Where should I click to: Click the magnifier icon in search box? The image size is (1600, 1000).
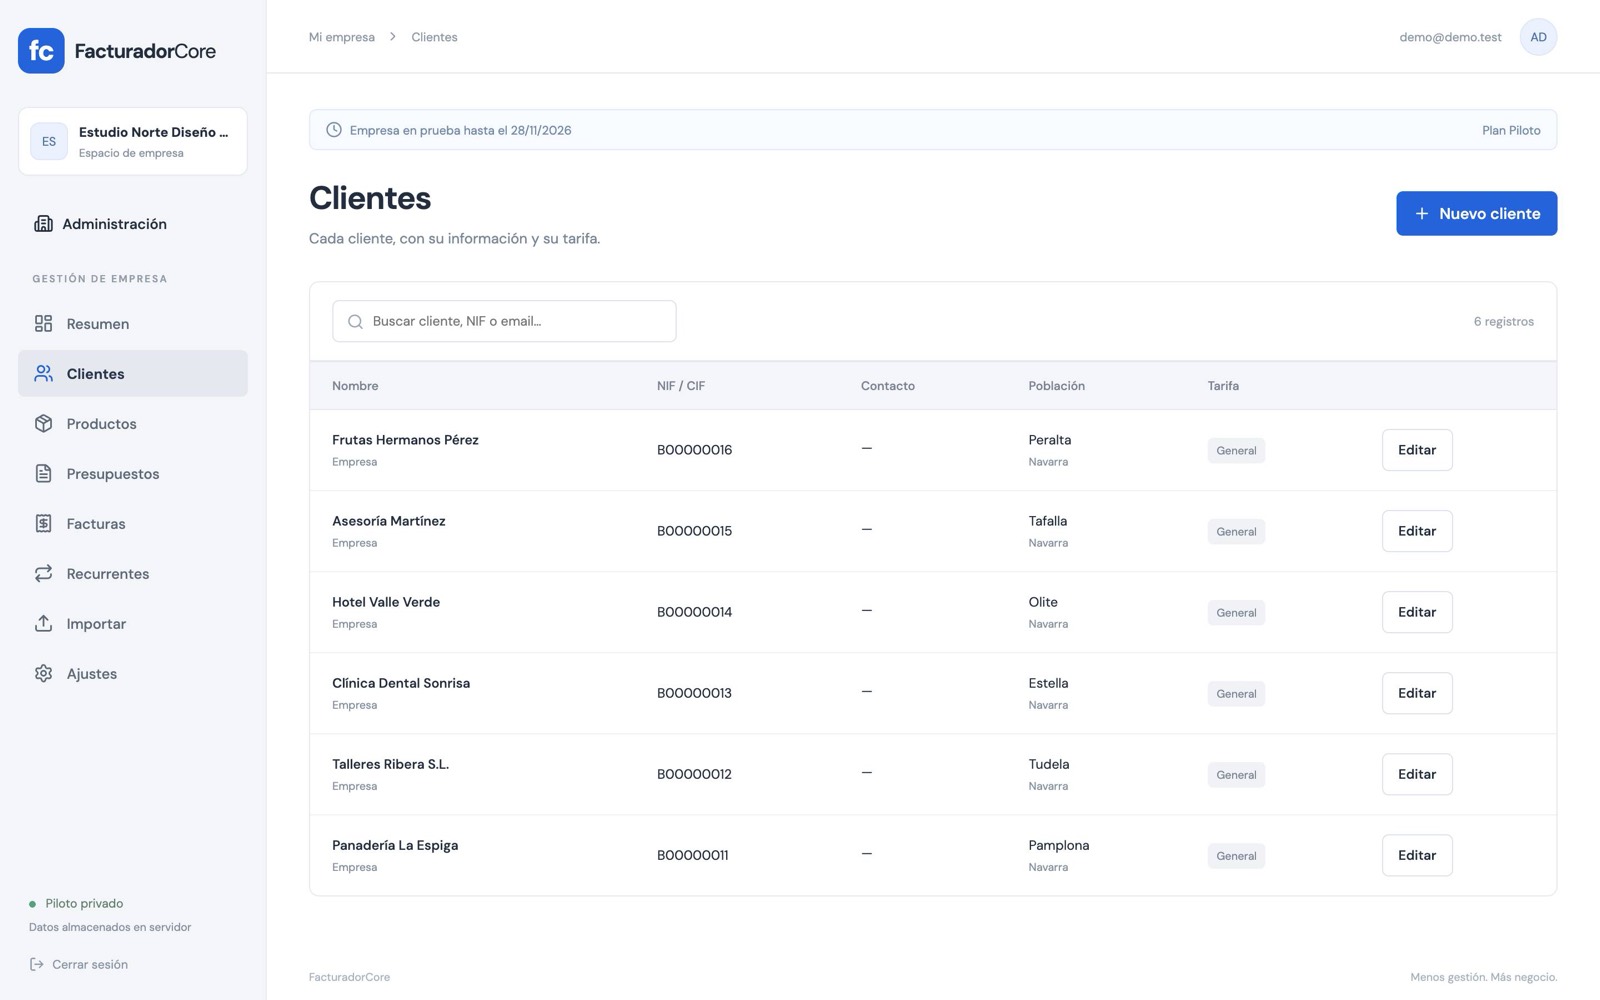pos(355,321)
